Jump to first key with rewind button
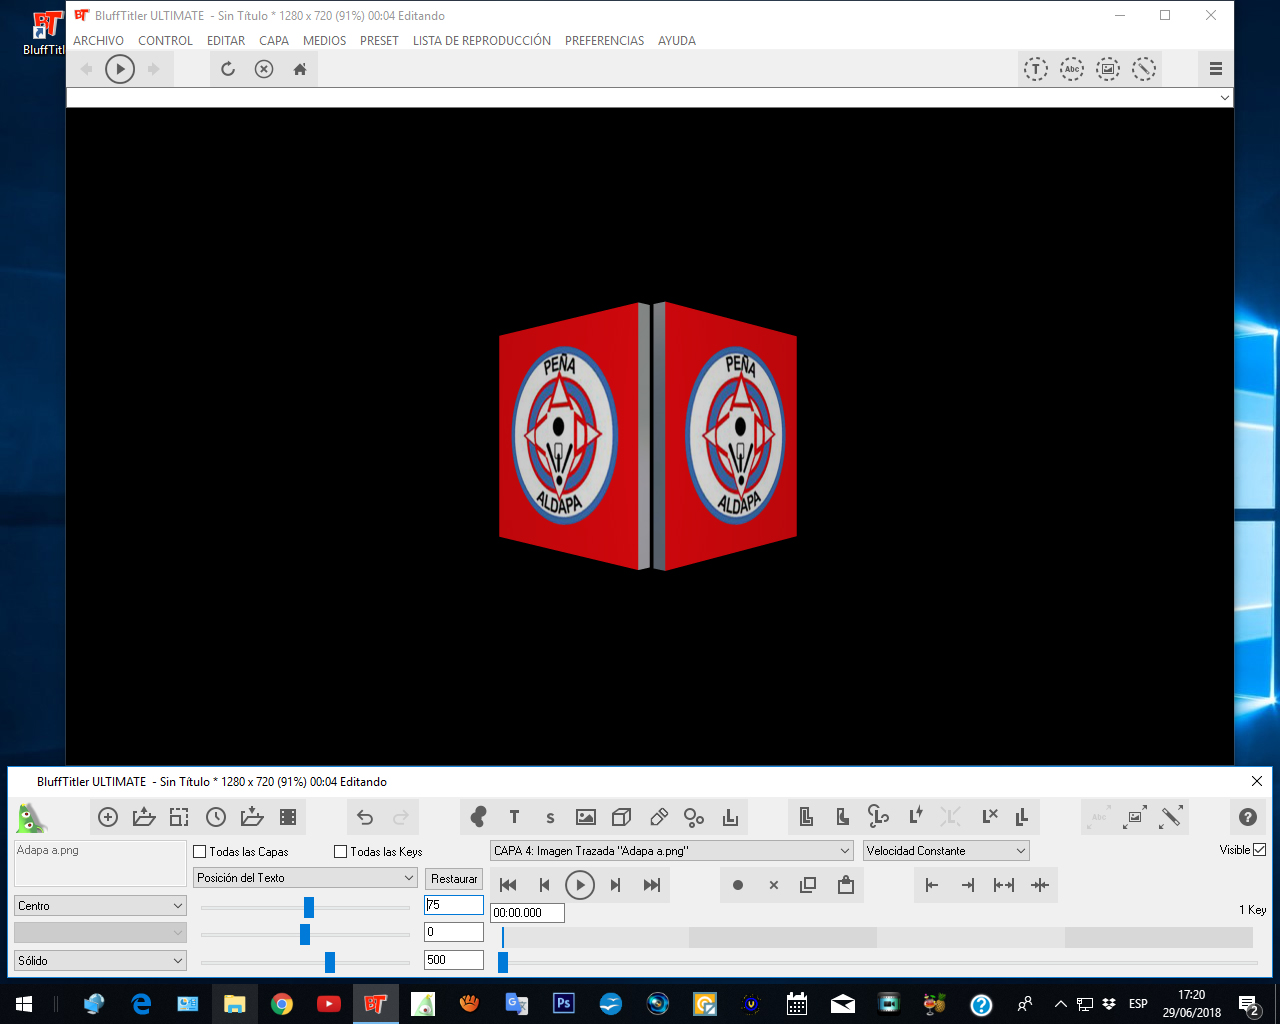This screenshot has height=1024, width=1280. 508,885
